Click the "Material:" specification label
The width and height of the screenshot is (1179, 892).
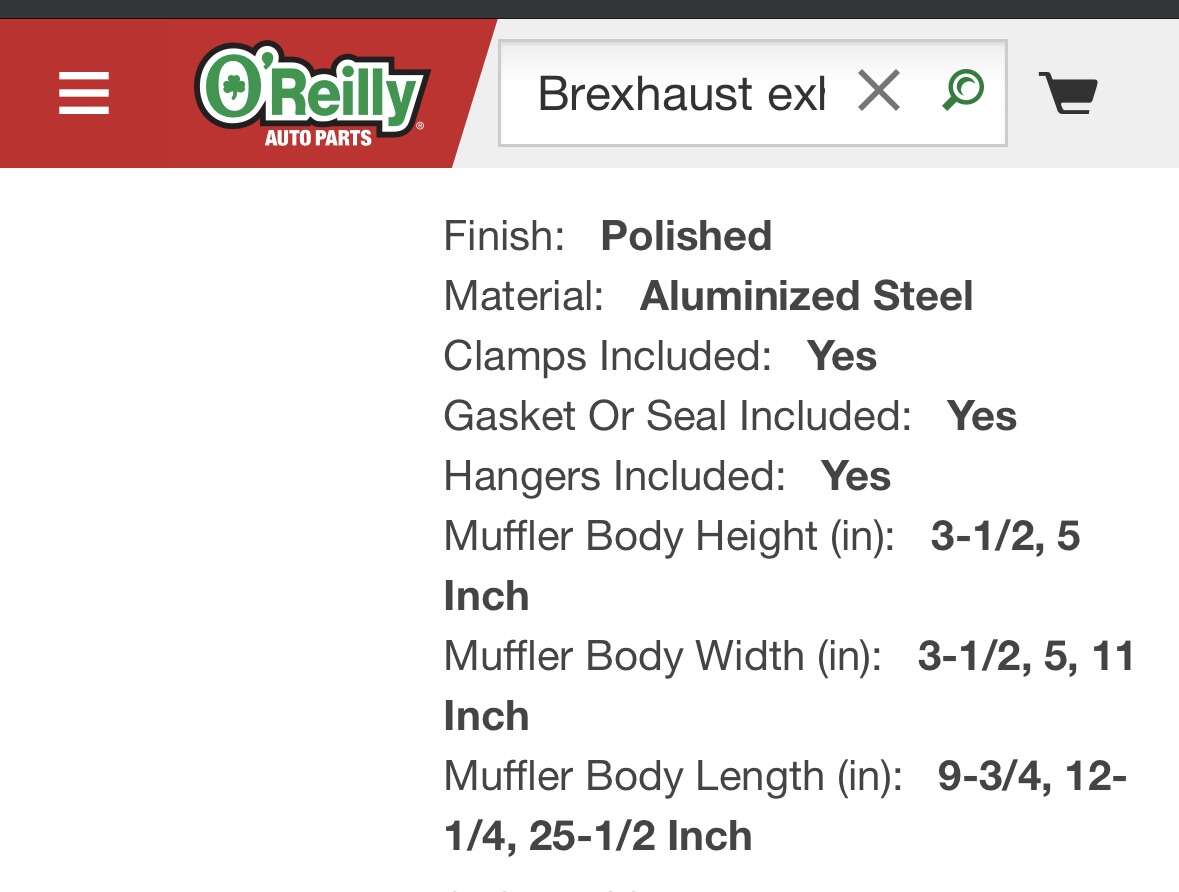(x=523, y=297)
